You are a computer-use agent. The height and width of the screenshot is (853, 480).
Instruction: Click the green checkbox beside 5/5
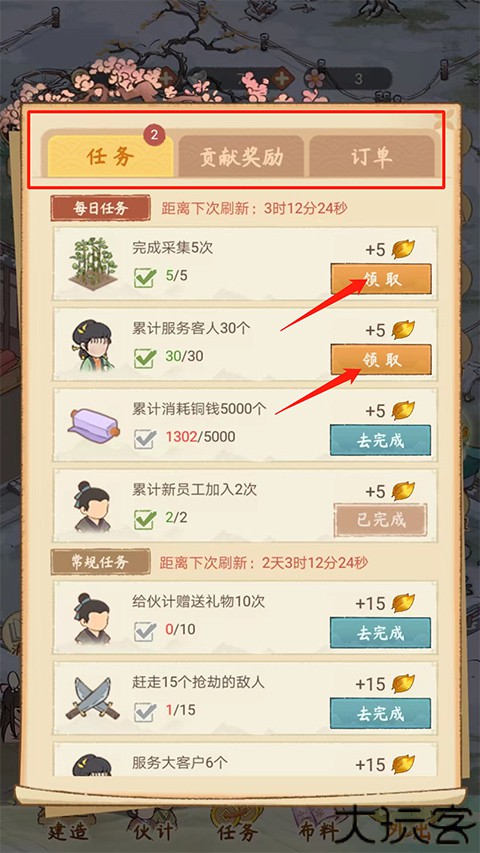(145, 277)
